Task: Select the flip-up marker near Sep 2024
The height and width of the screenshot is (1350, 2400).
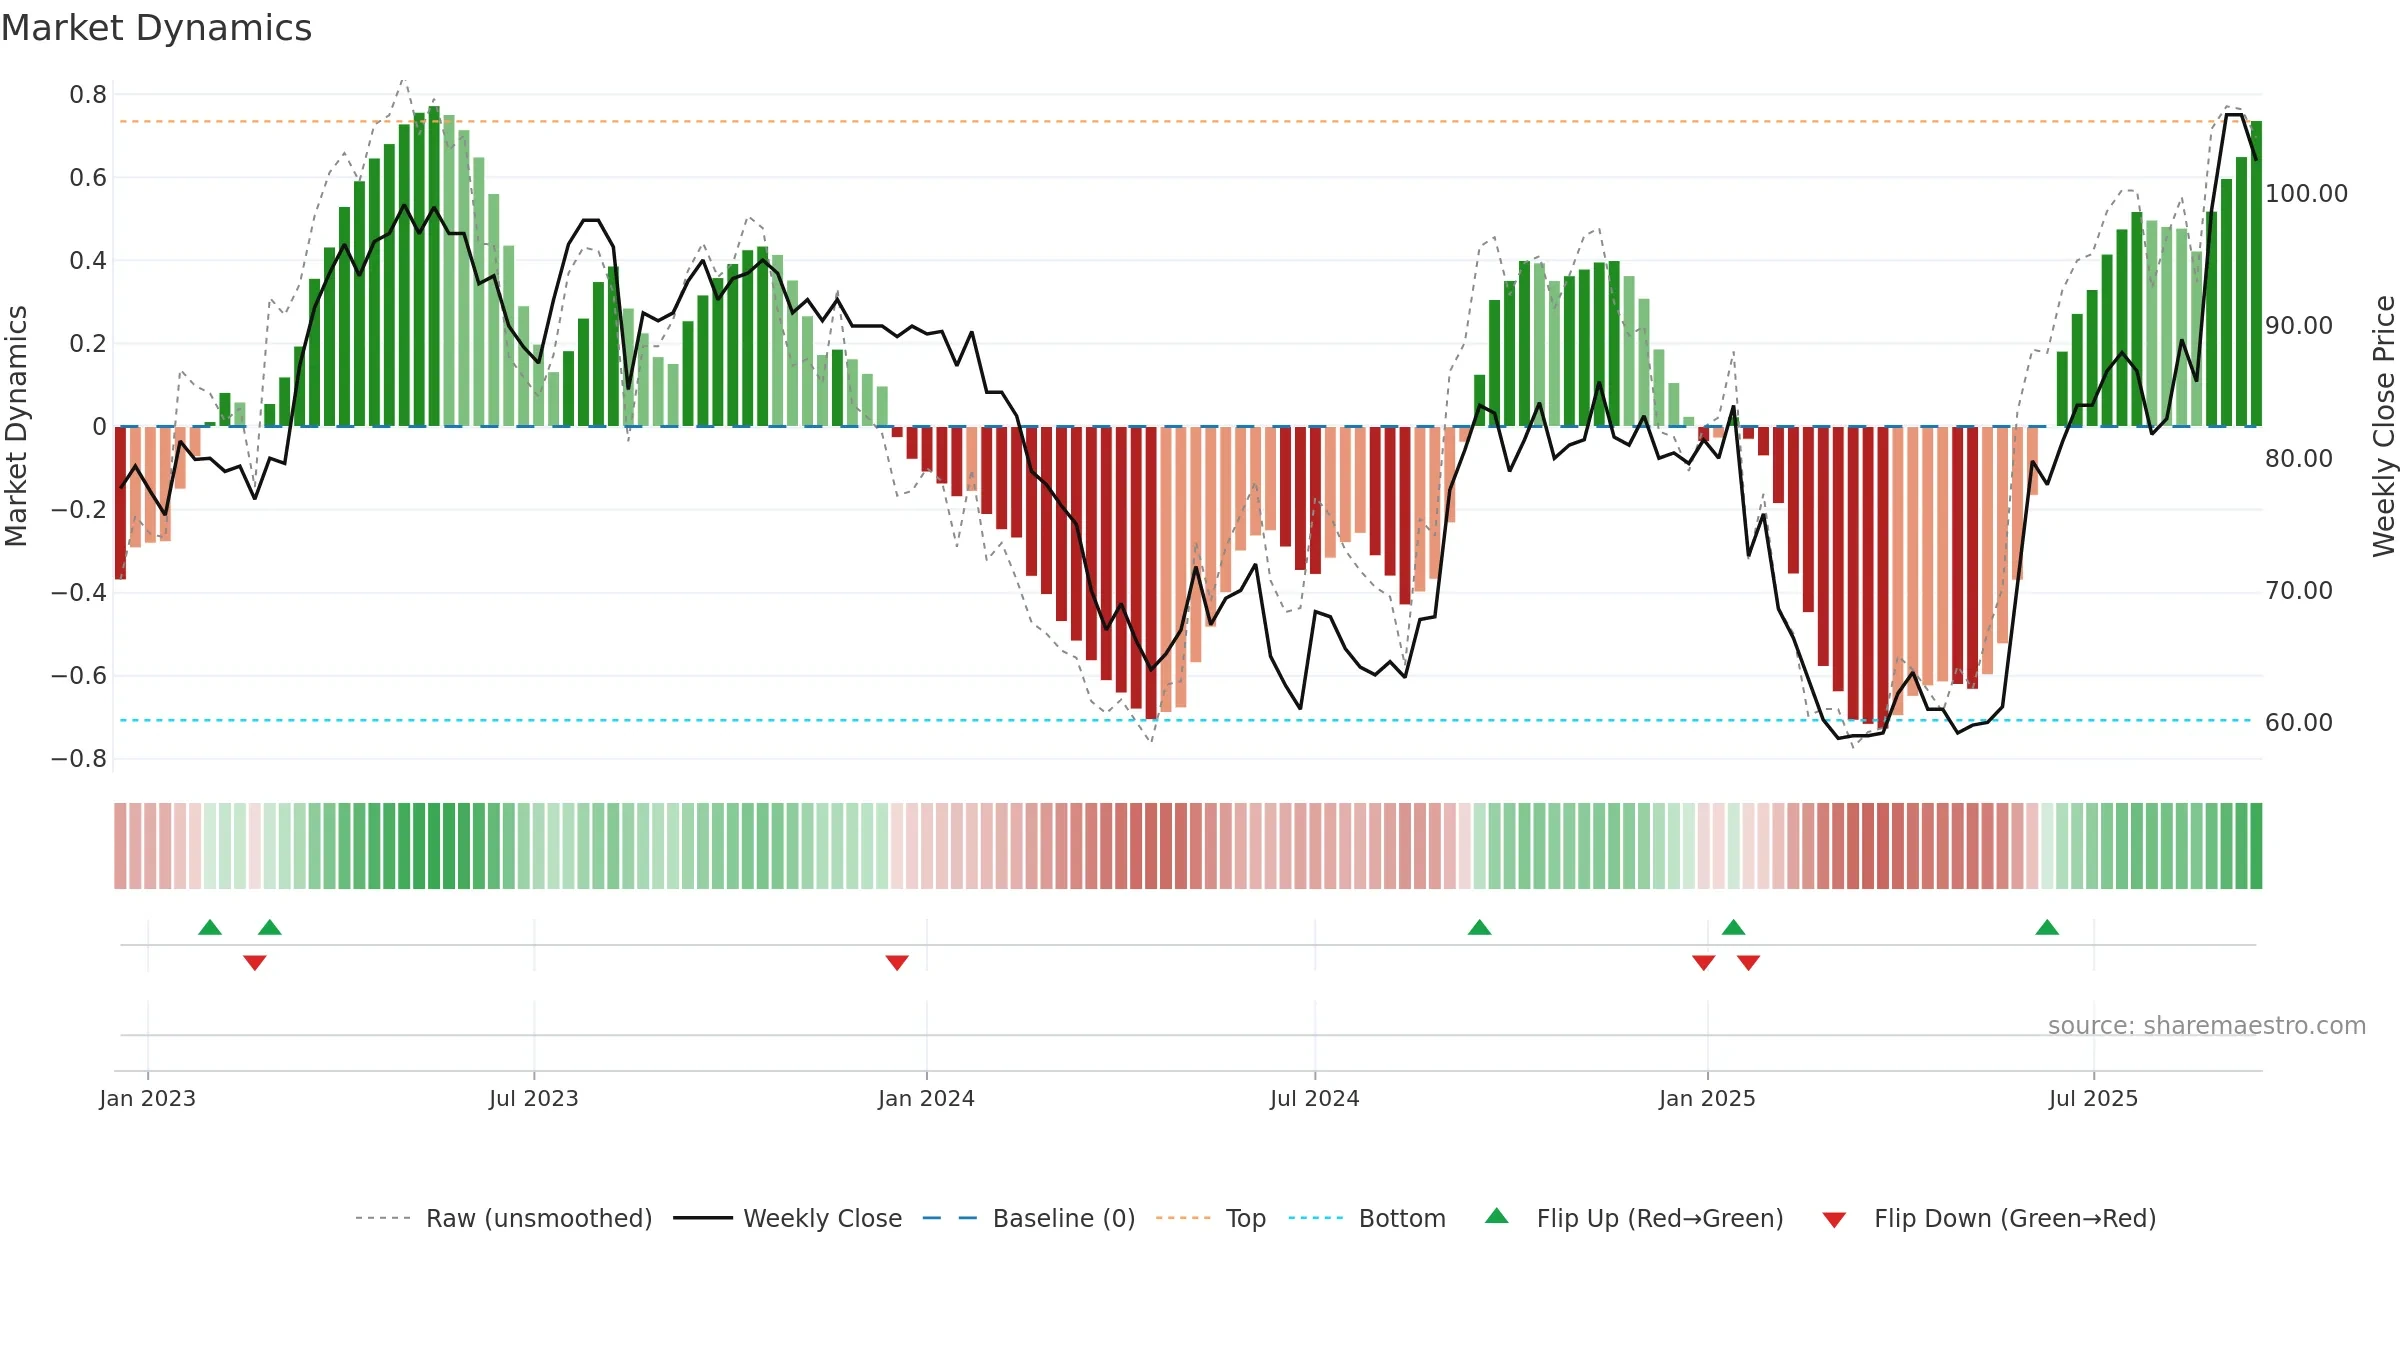Action: (x=1480, y=927)
